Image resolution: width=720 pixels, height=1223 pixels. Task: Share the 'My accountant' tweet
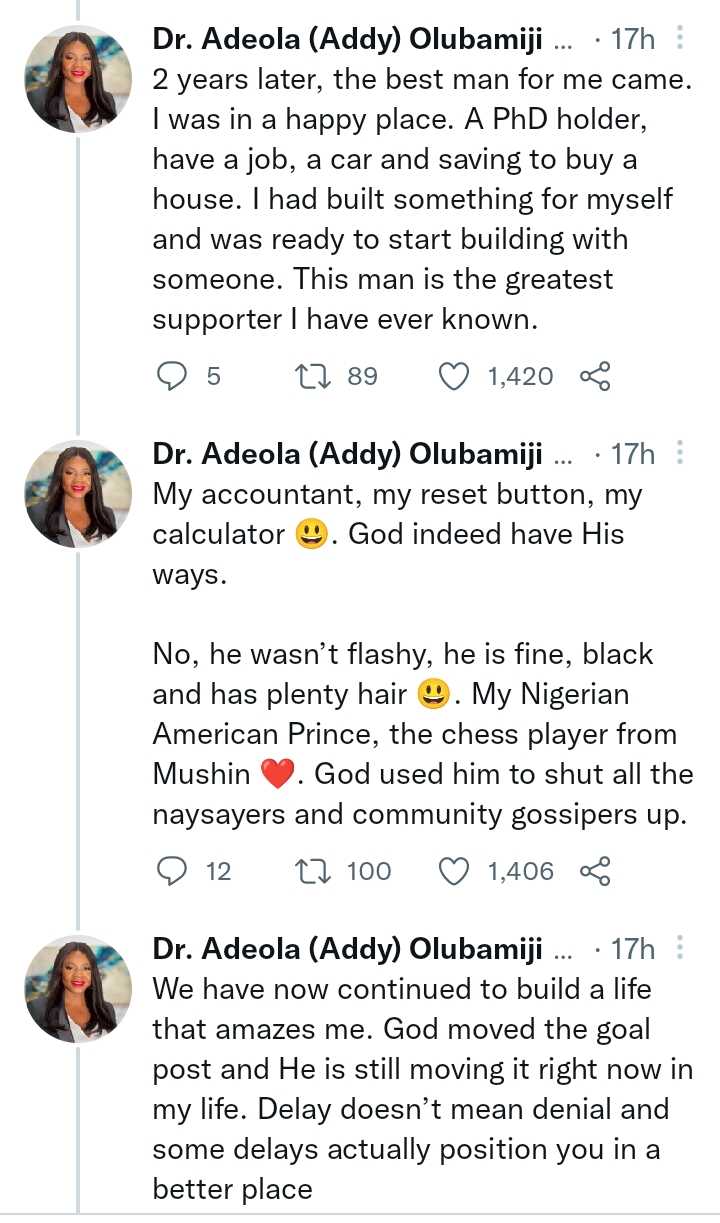[594, 871]
